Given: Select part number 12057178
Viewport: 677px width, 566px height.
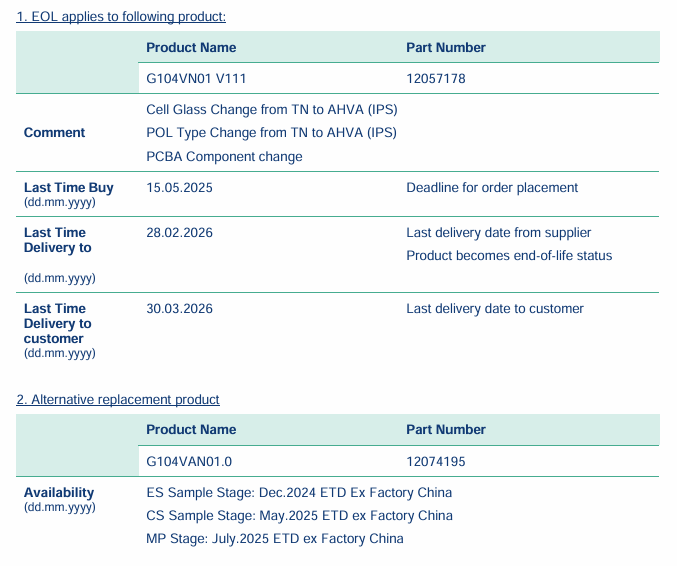Looking at the screenshot, I should [x=436, y=78].
